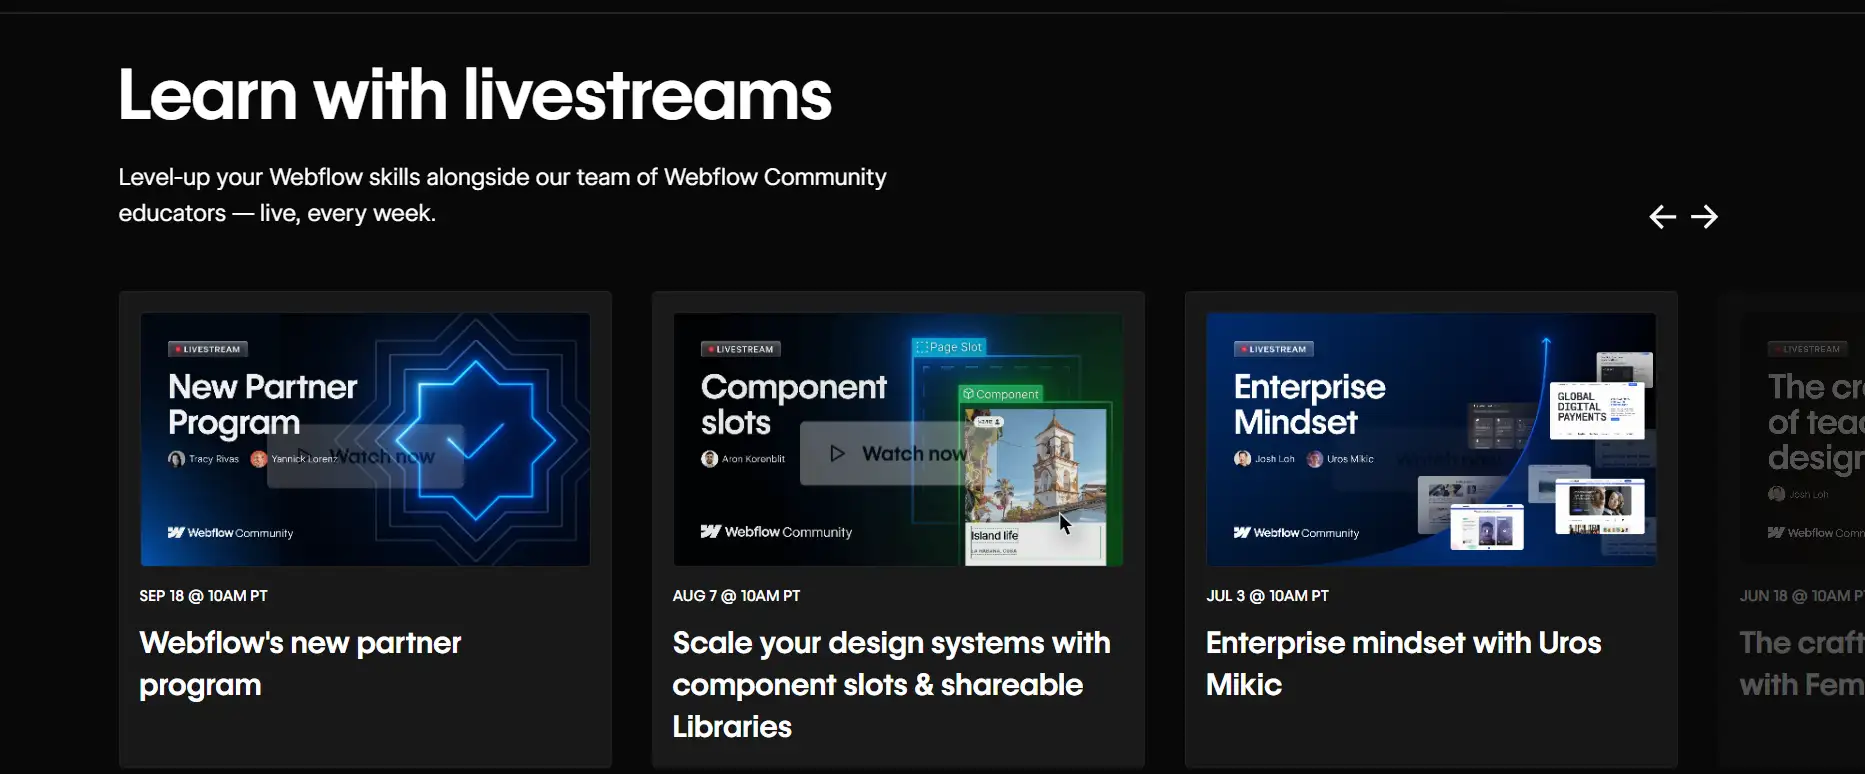Click Learn with livestreams heading

tap(475, 95)
